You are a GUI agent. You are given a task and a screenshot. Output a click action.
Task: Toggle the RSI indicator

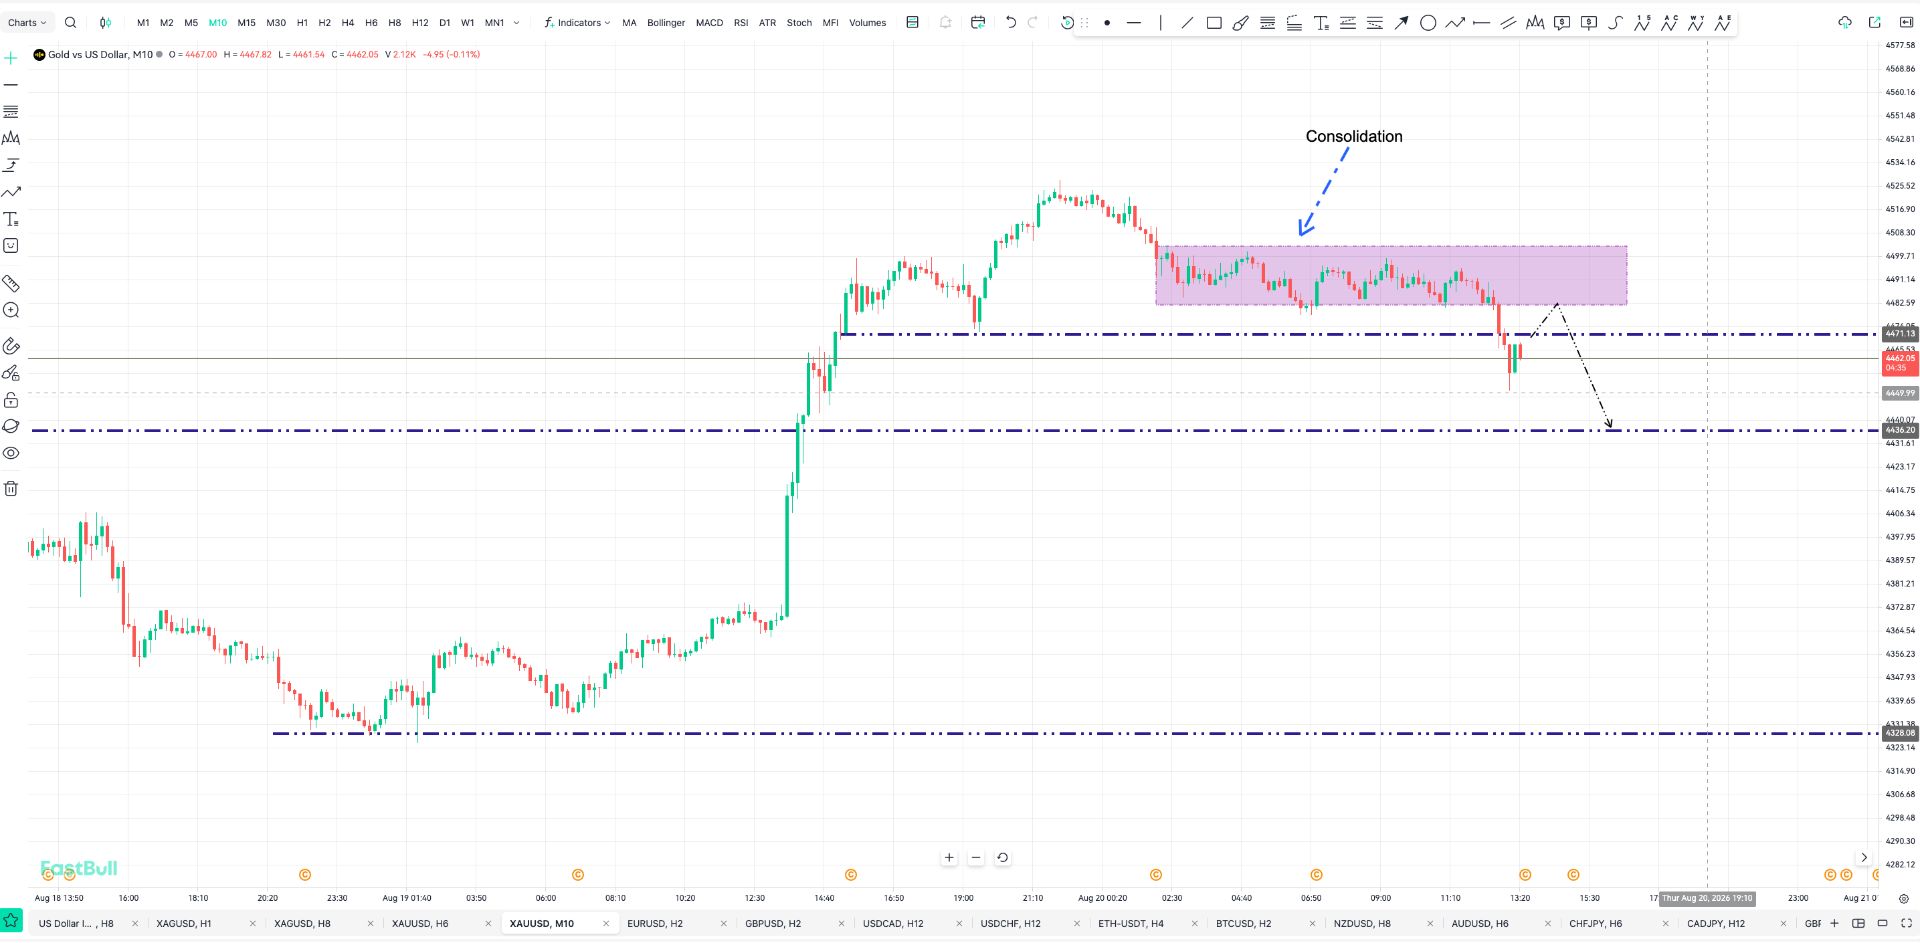pyautogui.click(x=741, y=22)
